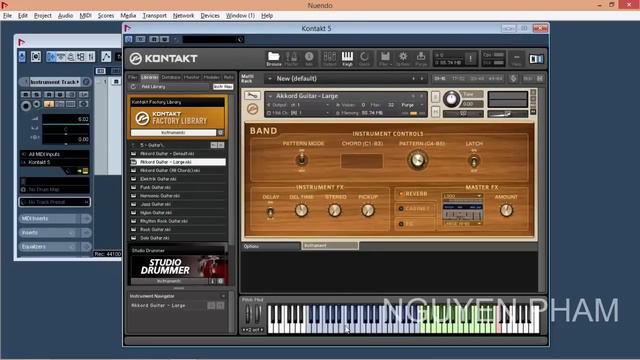
Task: Flip the Latch switch
Action: [x=473, y=161]
